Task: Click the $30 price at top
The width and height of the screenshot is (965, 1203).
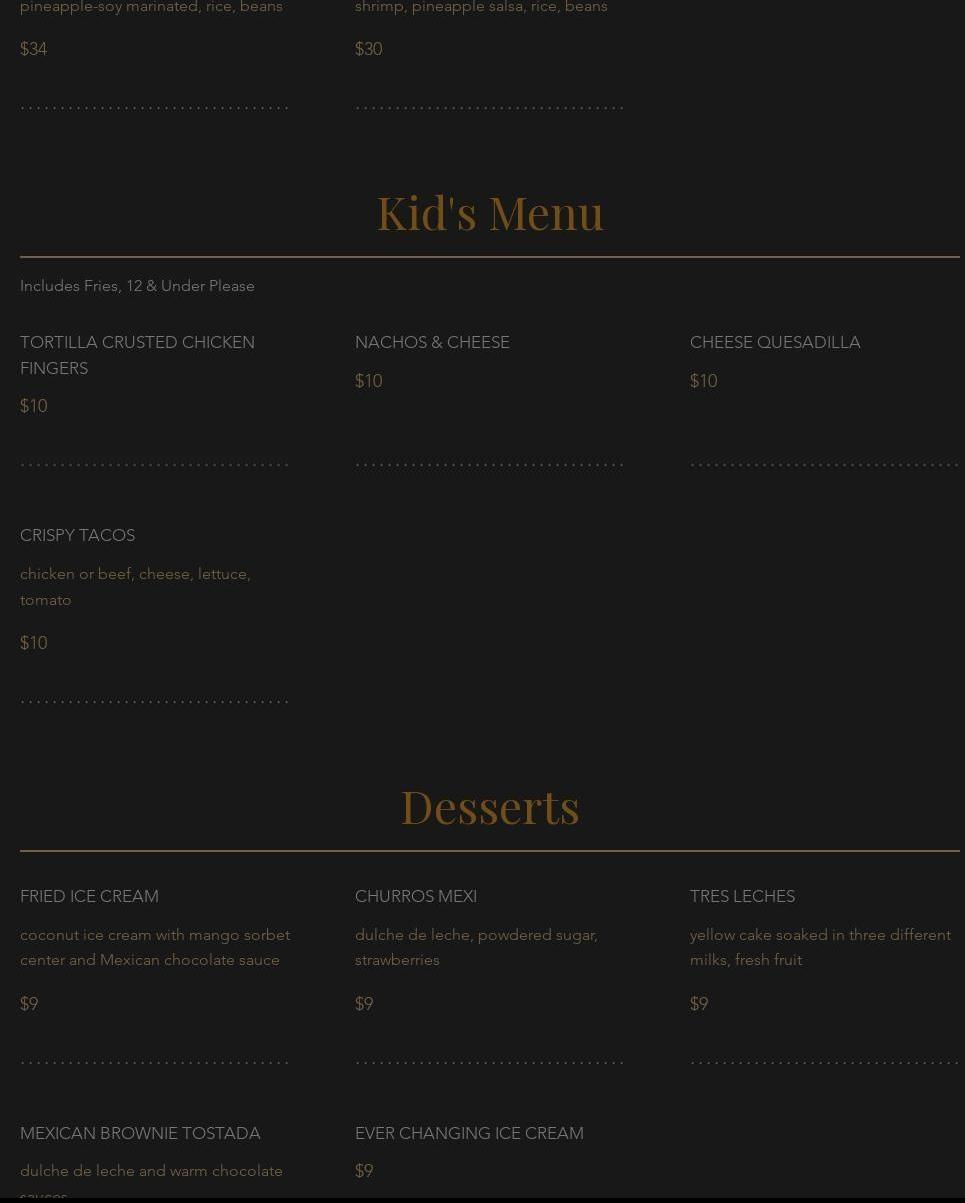Action: tap(368, 49)
